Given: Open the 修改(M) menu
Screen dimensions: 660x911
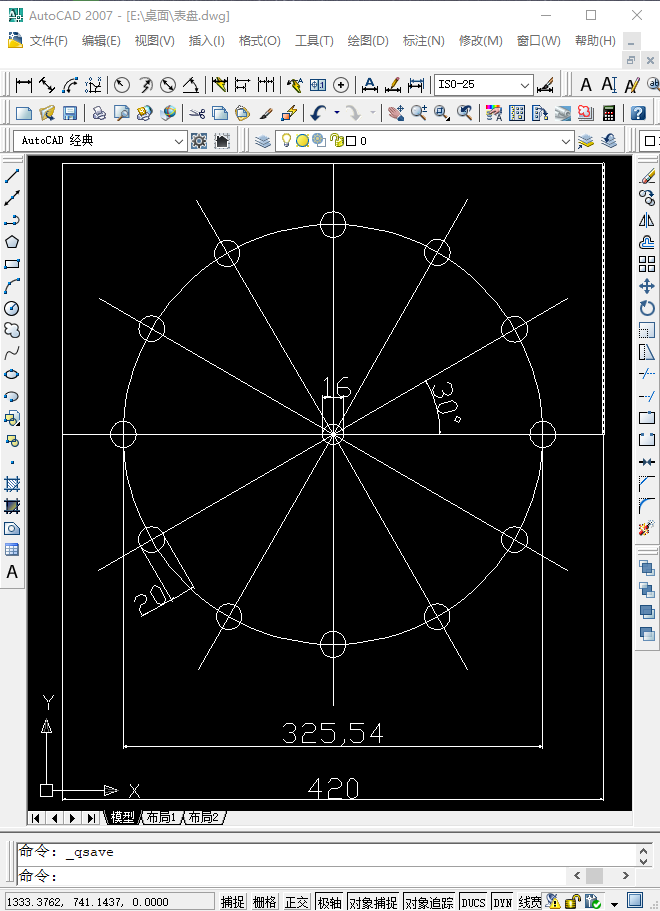Looking at the screenshot, I should click(x=480, y=41).
